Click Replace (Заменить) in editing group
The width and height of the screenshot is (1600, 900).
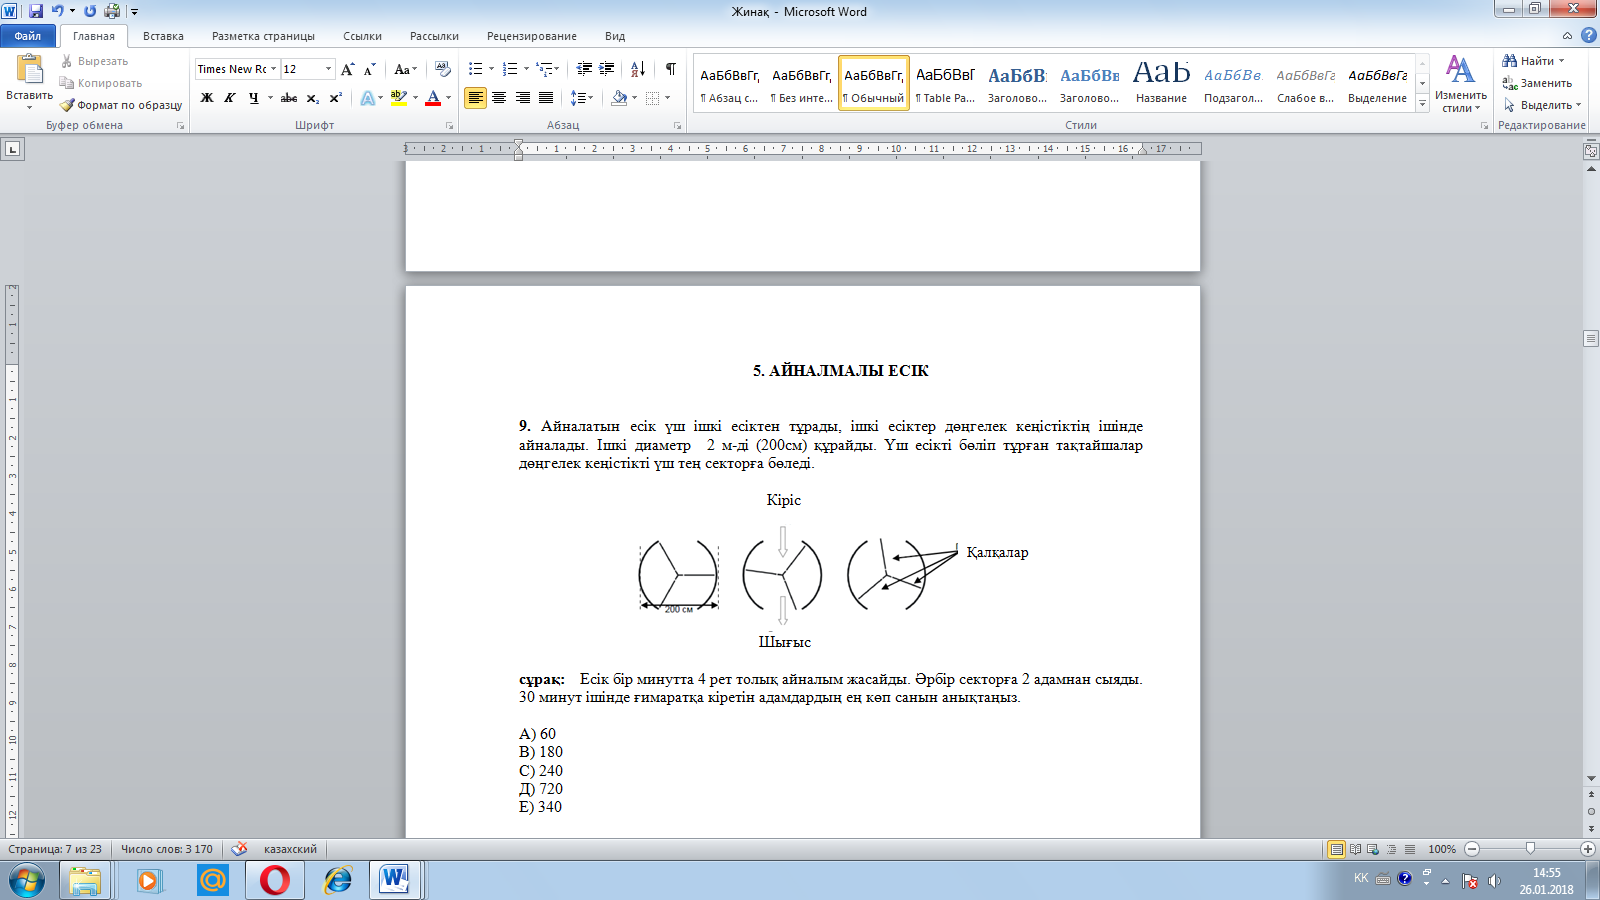click(x=1537, y=83)
